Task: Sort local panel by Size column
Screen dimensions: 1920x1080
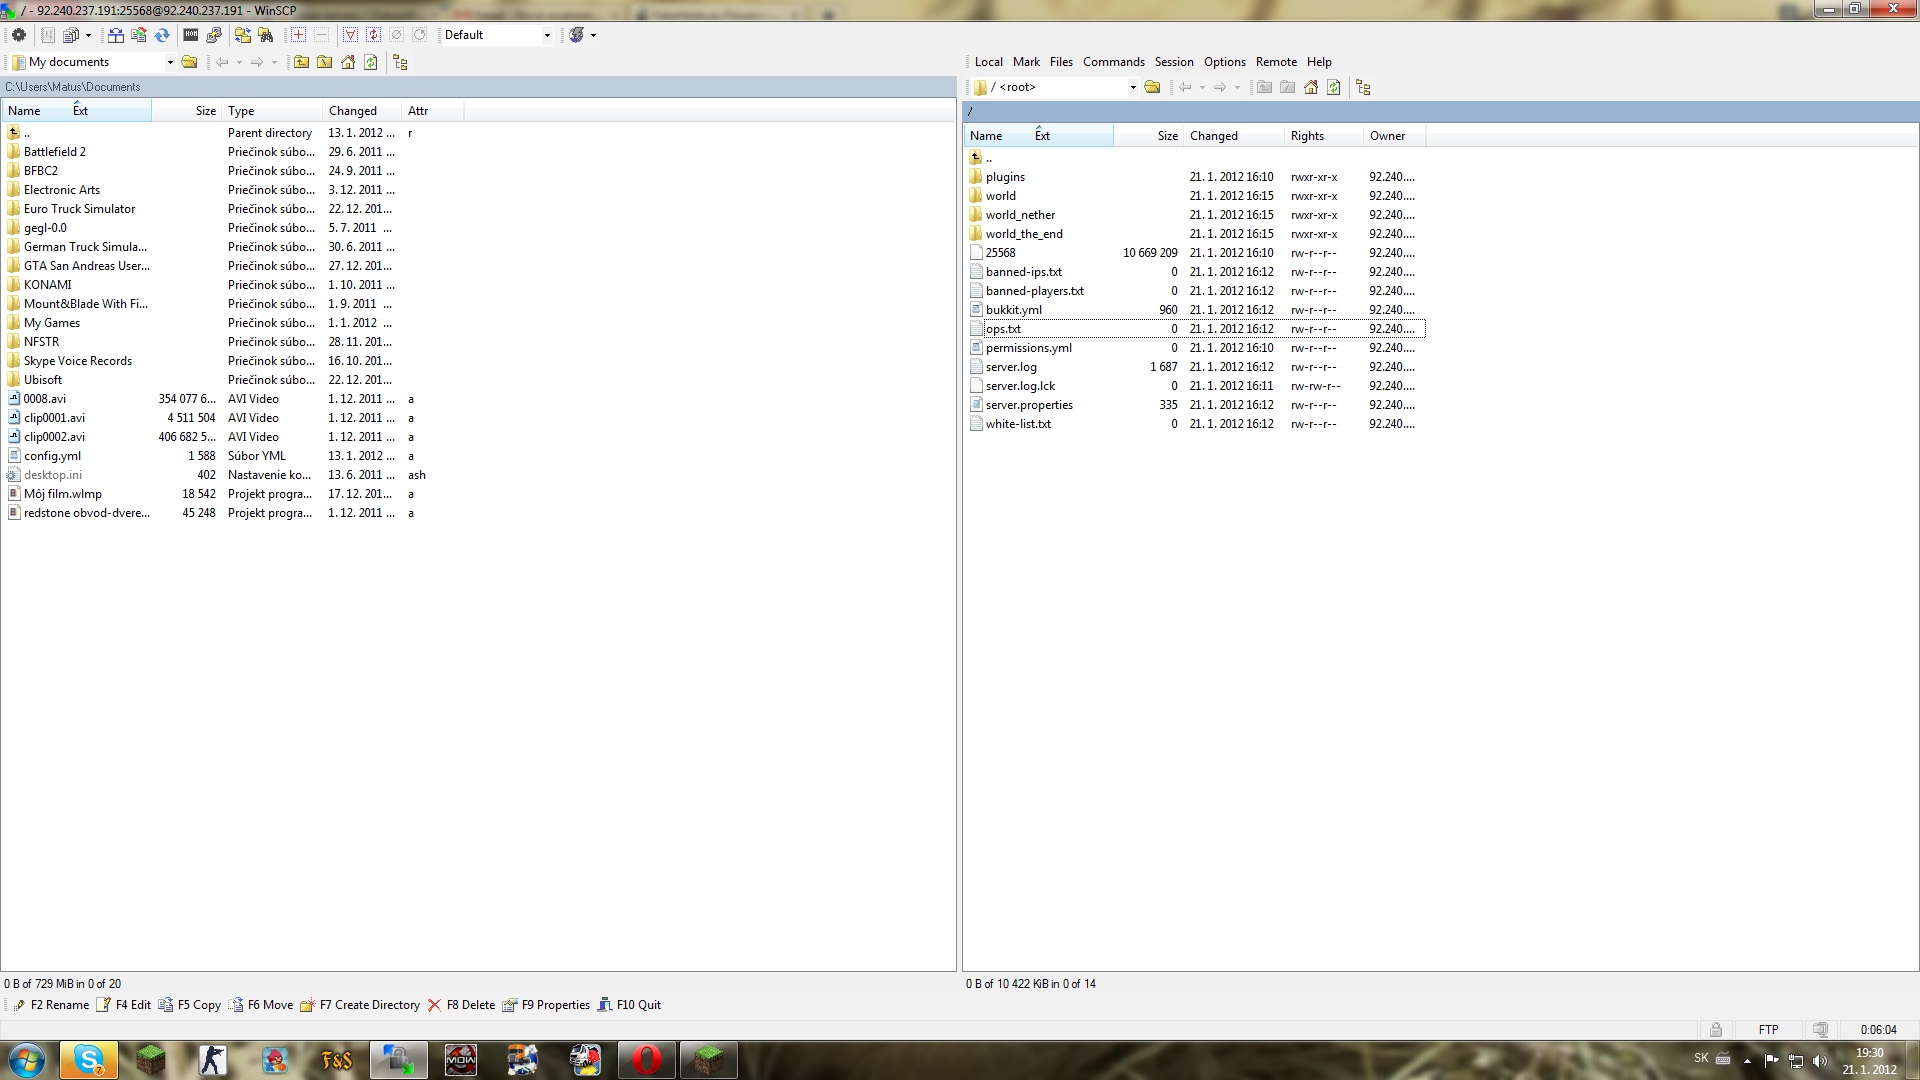Action: coord(186,111)
